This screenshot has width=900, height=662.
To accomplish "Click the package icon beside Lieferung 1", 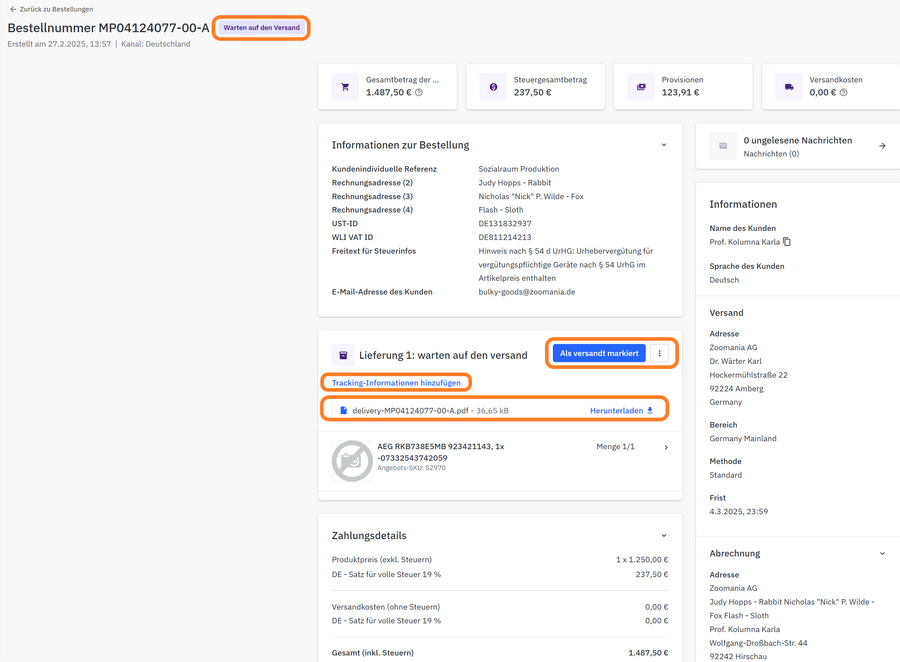I will pos(343,355).
